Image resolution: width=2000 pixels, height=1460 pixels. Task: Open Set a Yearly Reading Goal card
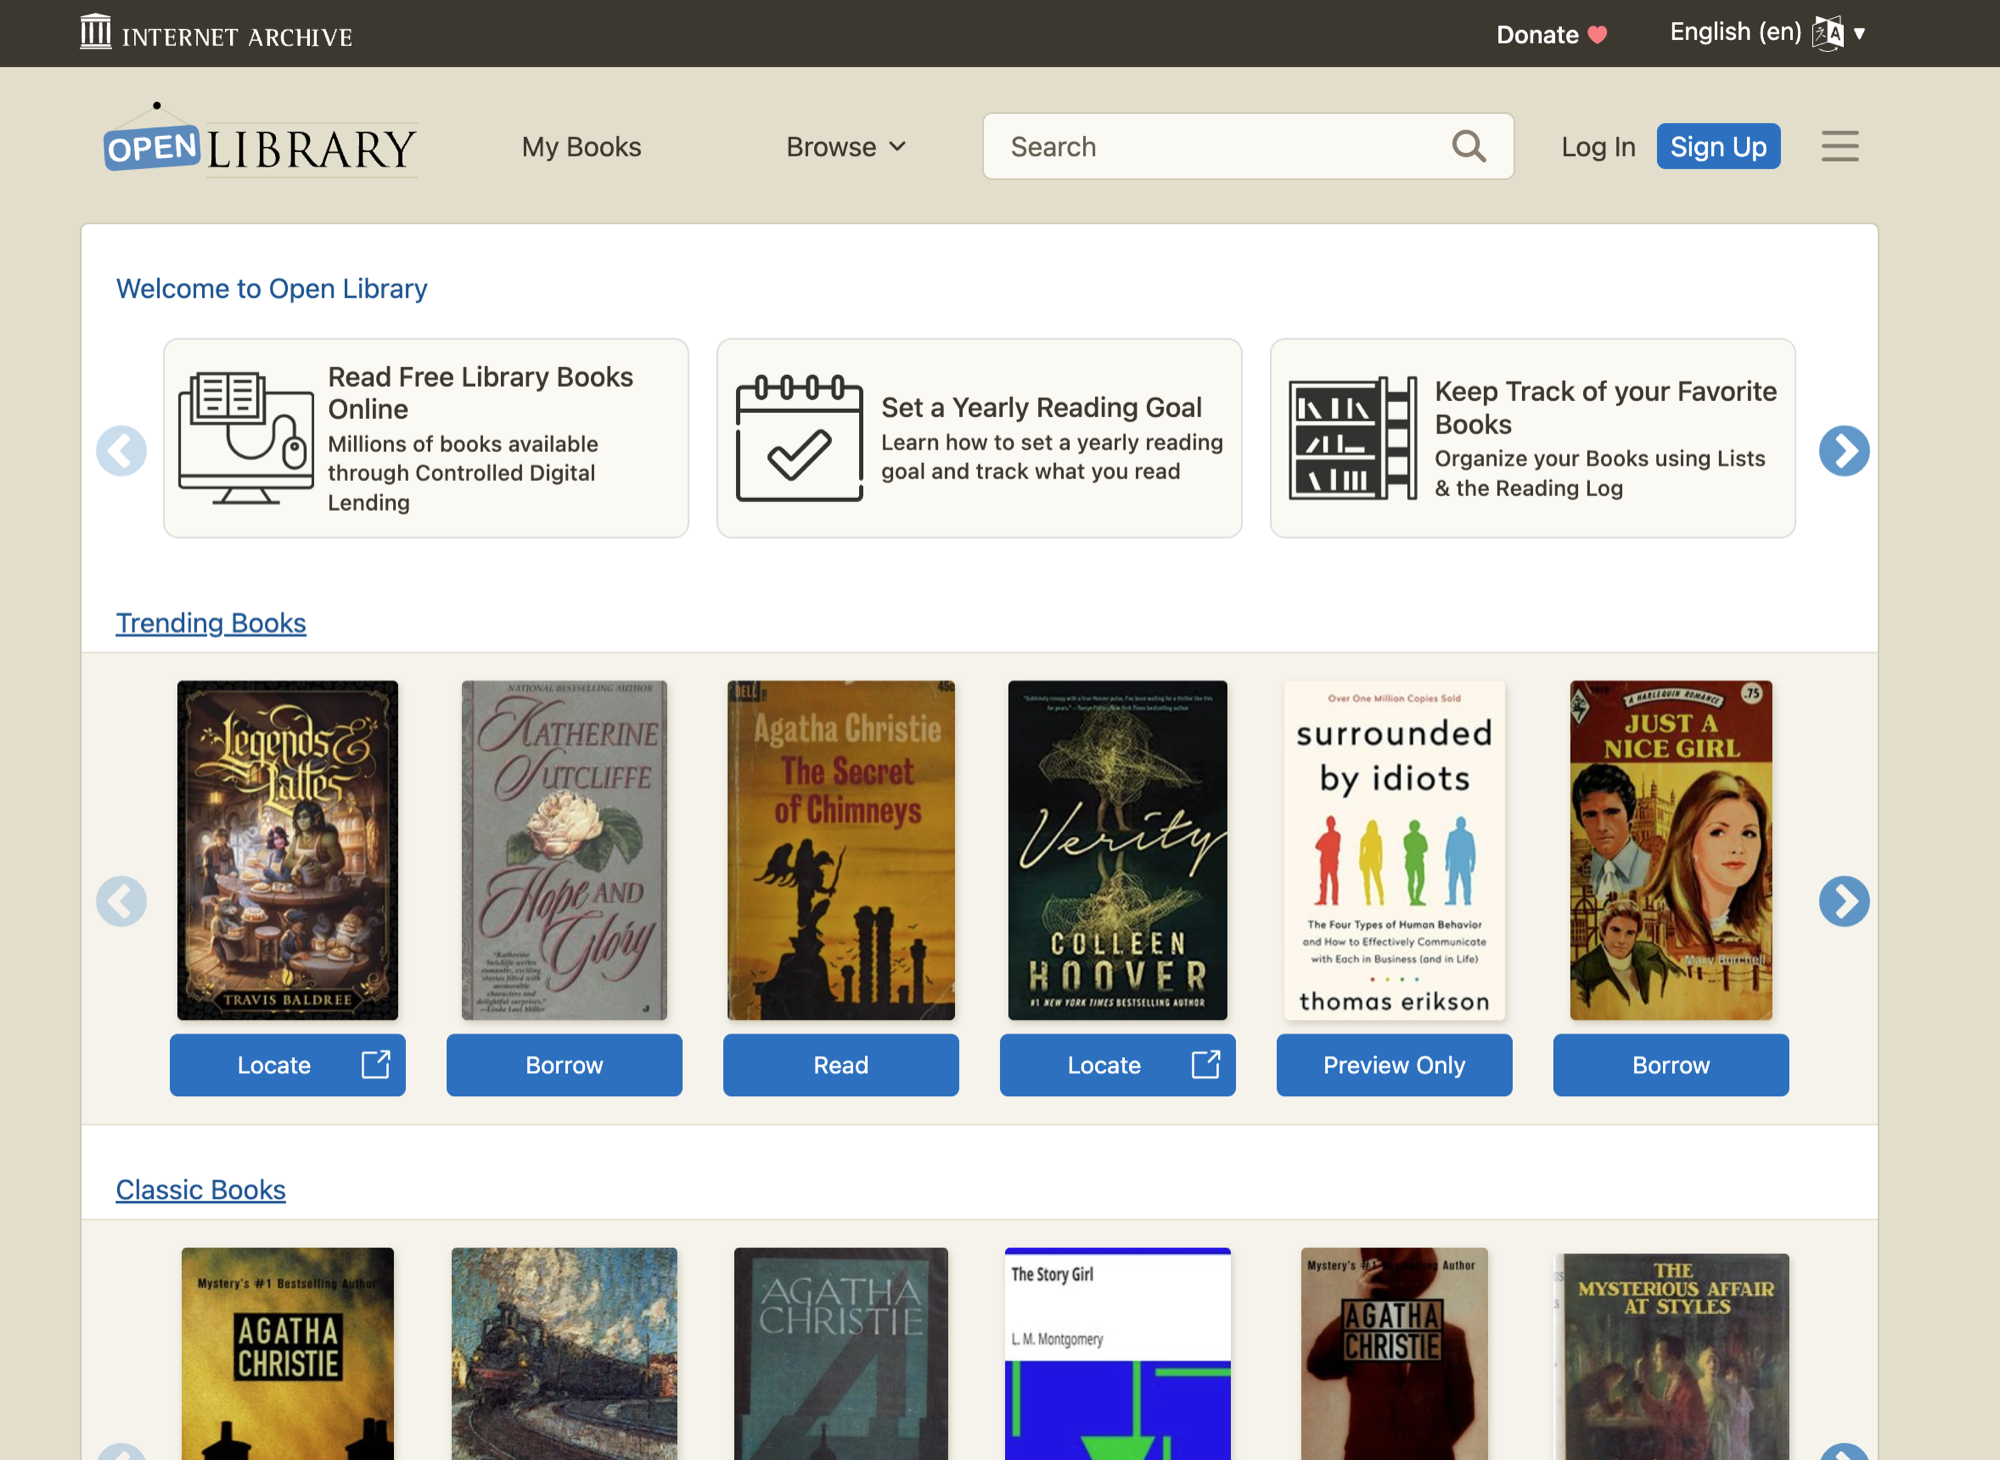(979, 438)
